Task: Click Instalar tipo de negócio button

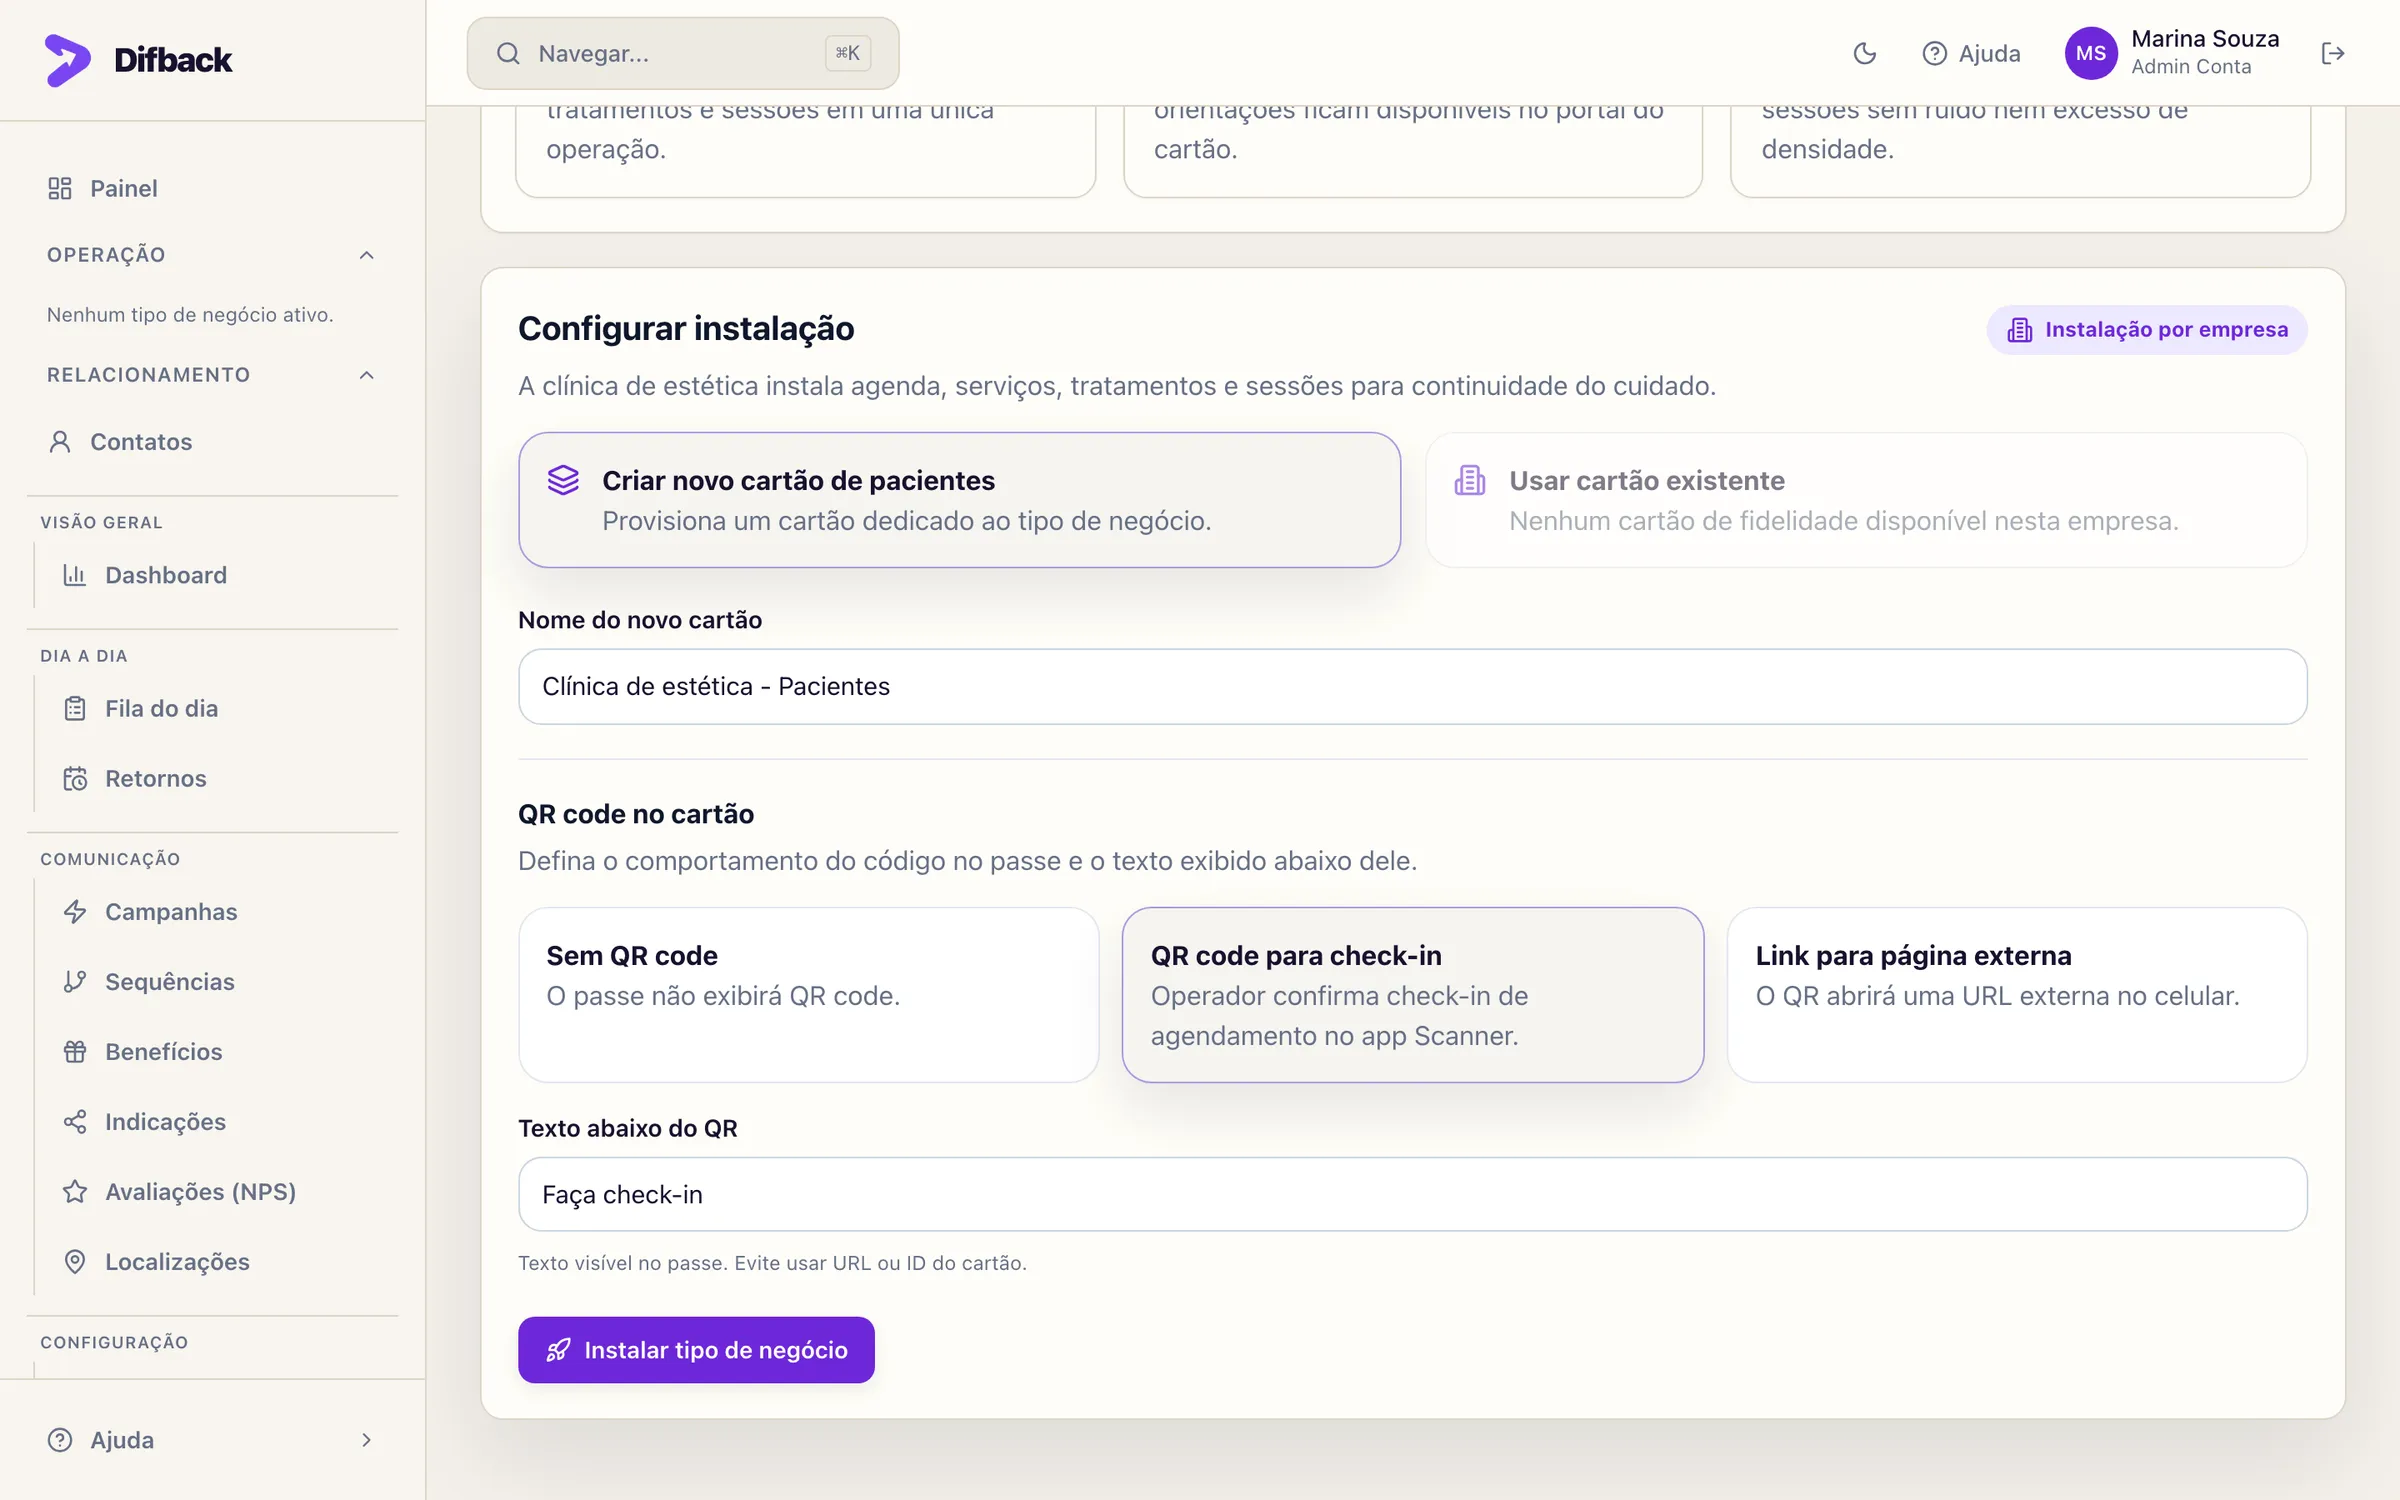Action: coord(696,1350)
